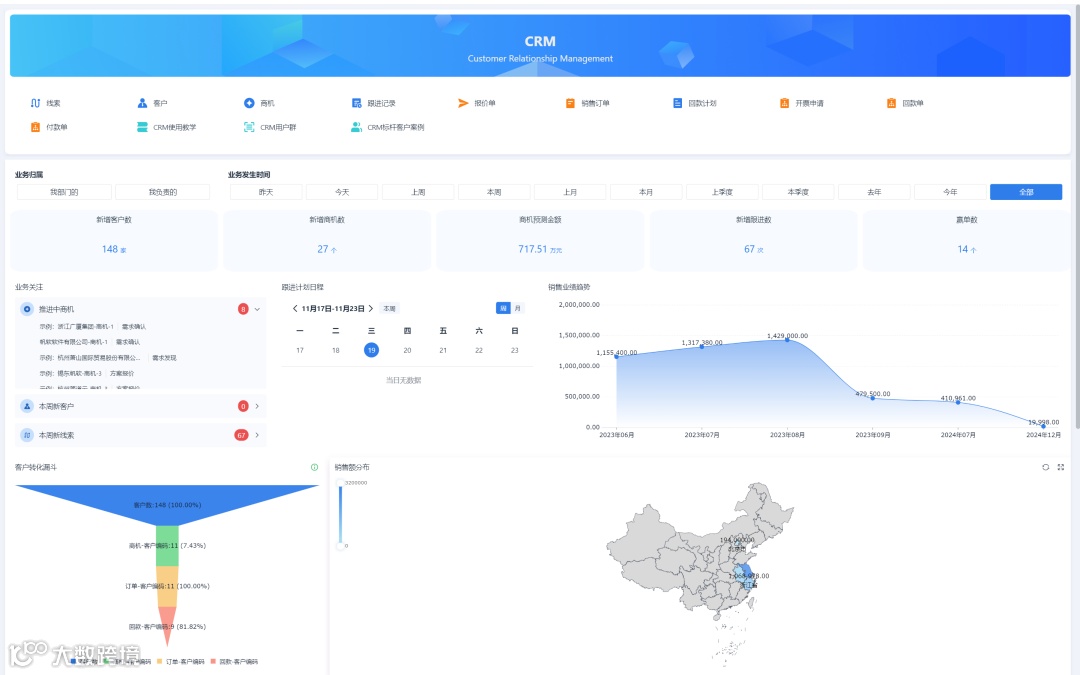Open the 回款计划 payment plan icon
This screenshot has height=675, width=1080.
[677, 103]
